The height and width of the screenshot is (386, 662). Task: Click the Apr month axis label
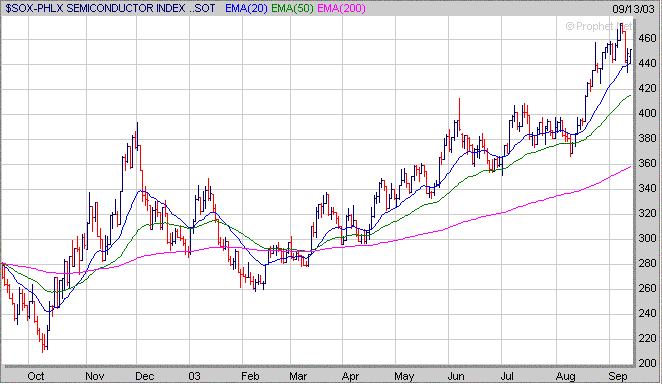coord(350,376)
